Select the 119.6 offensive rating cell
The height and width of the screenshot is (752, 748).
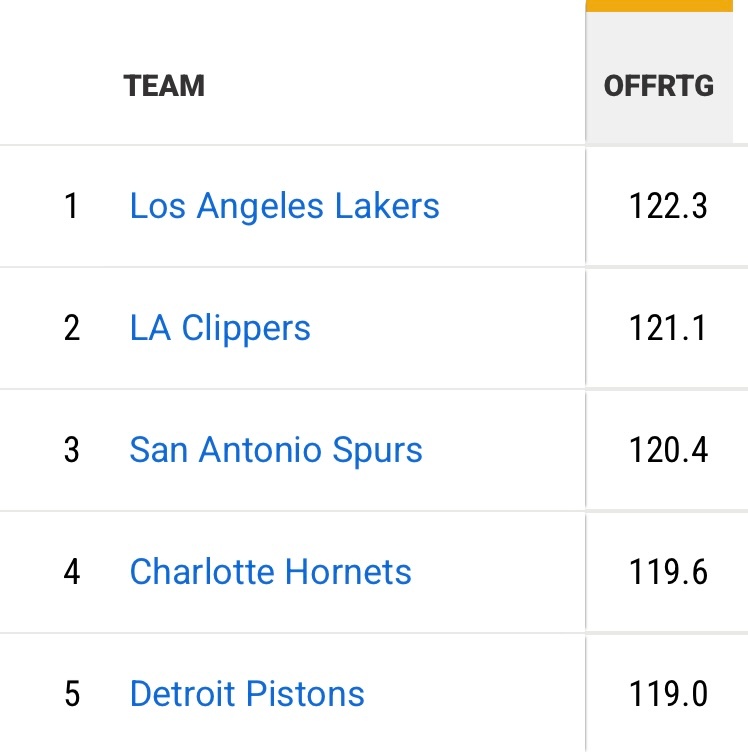(668, 572)
